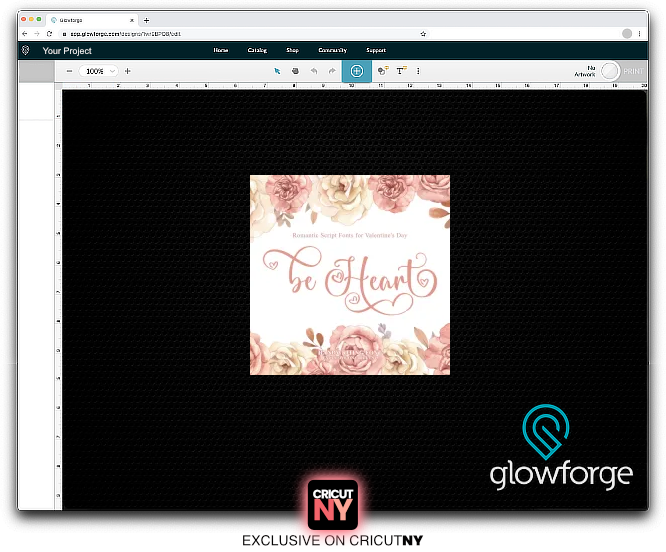Image resolution: width=666 pixels, height=552 pixels.
Task: Click the Glowforge logo in header
Action: pyautogui.click(x=25, y=50)
